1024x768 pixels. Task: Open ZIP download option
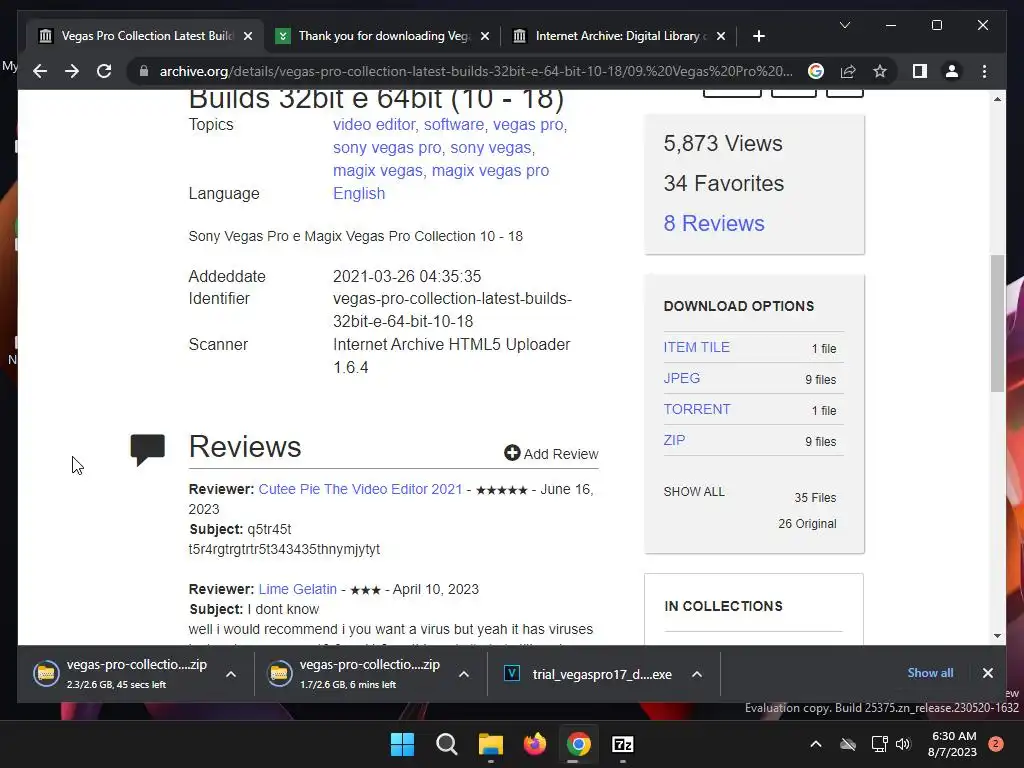(675, 440)
